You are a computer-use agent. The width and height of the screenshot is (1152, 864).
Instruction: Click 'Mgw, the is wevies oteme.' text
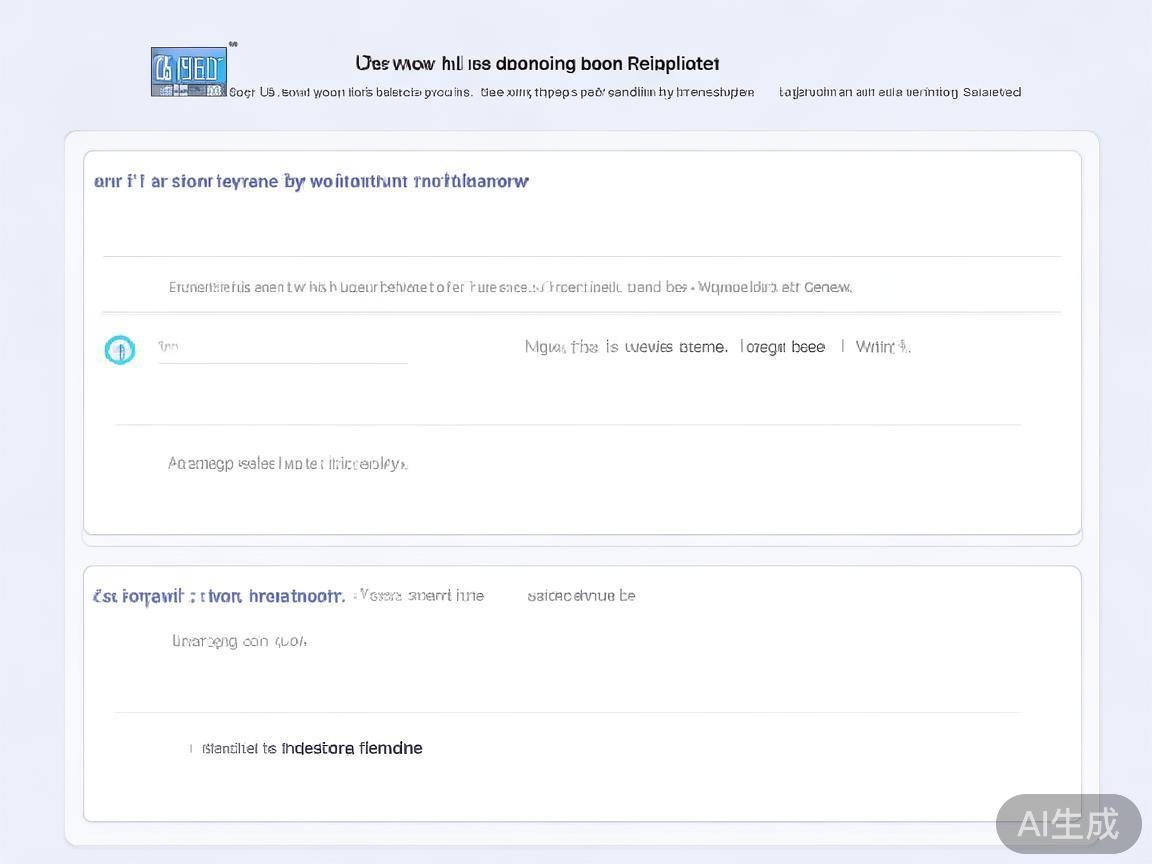coord(626,347)
